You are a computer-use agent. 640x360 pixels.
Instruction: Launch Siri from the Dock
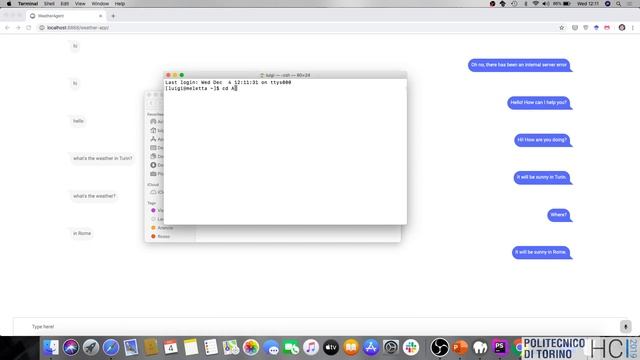(71, 347)
